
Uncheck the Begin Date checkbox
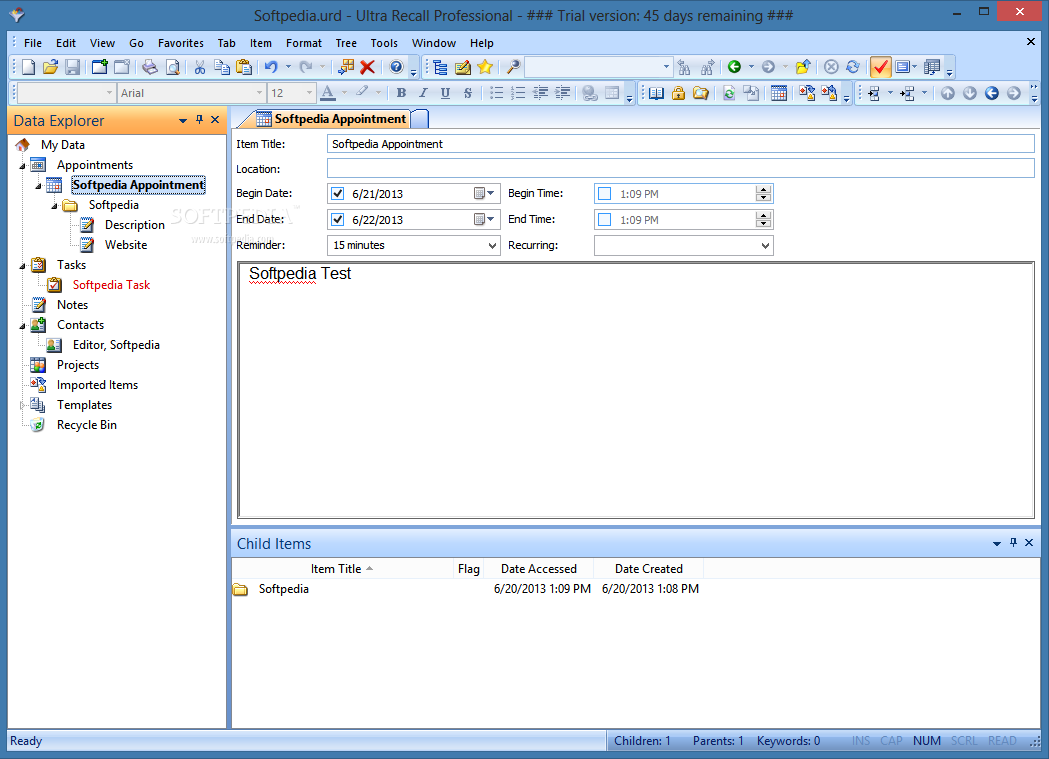tap(338, 194)
